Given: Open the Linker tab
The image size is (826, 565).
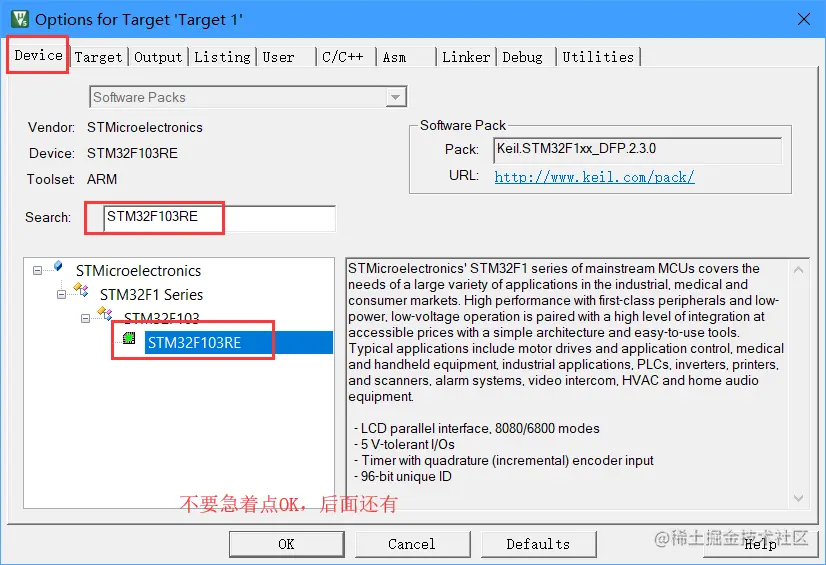Looking at the screenshot, I should pos(466,57).
